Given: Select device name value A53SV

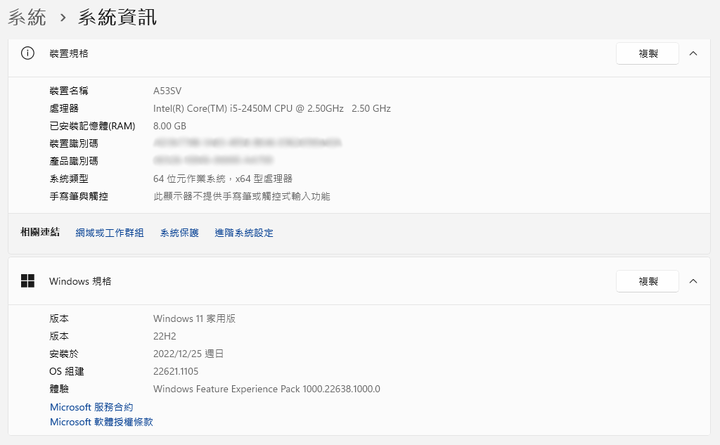Looking at the screenshot, I should pos(167,91).
